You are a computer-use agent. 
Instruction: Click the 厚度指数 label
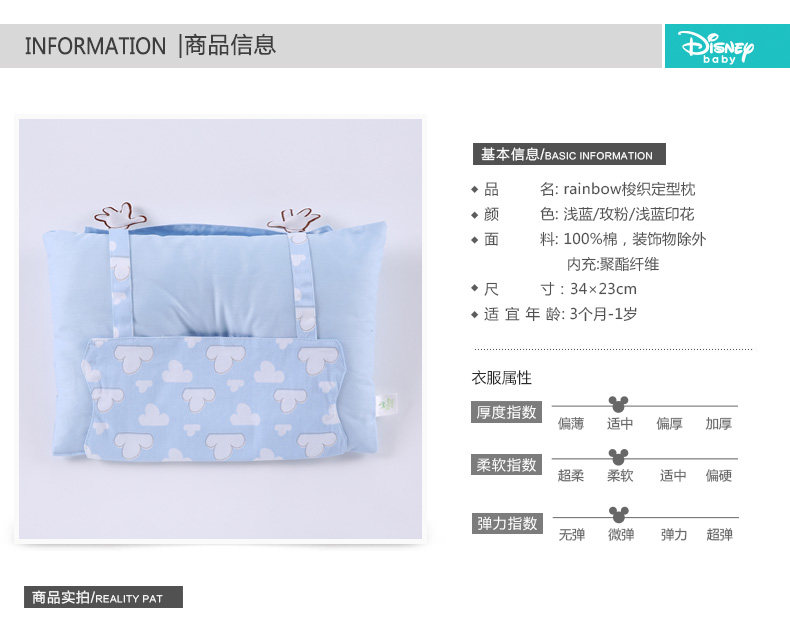pyautogui.click(x=506, y=412)
